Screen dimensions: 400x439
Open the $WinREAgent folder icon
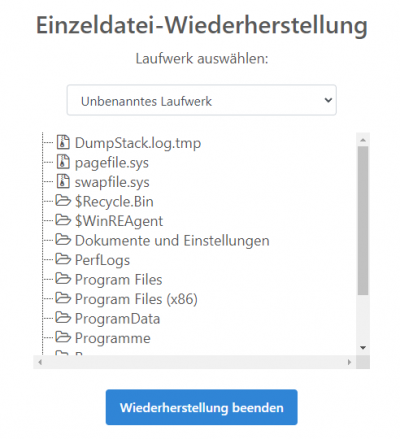[63, 220]
